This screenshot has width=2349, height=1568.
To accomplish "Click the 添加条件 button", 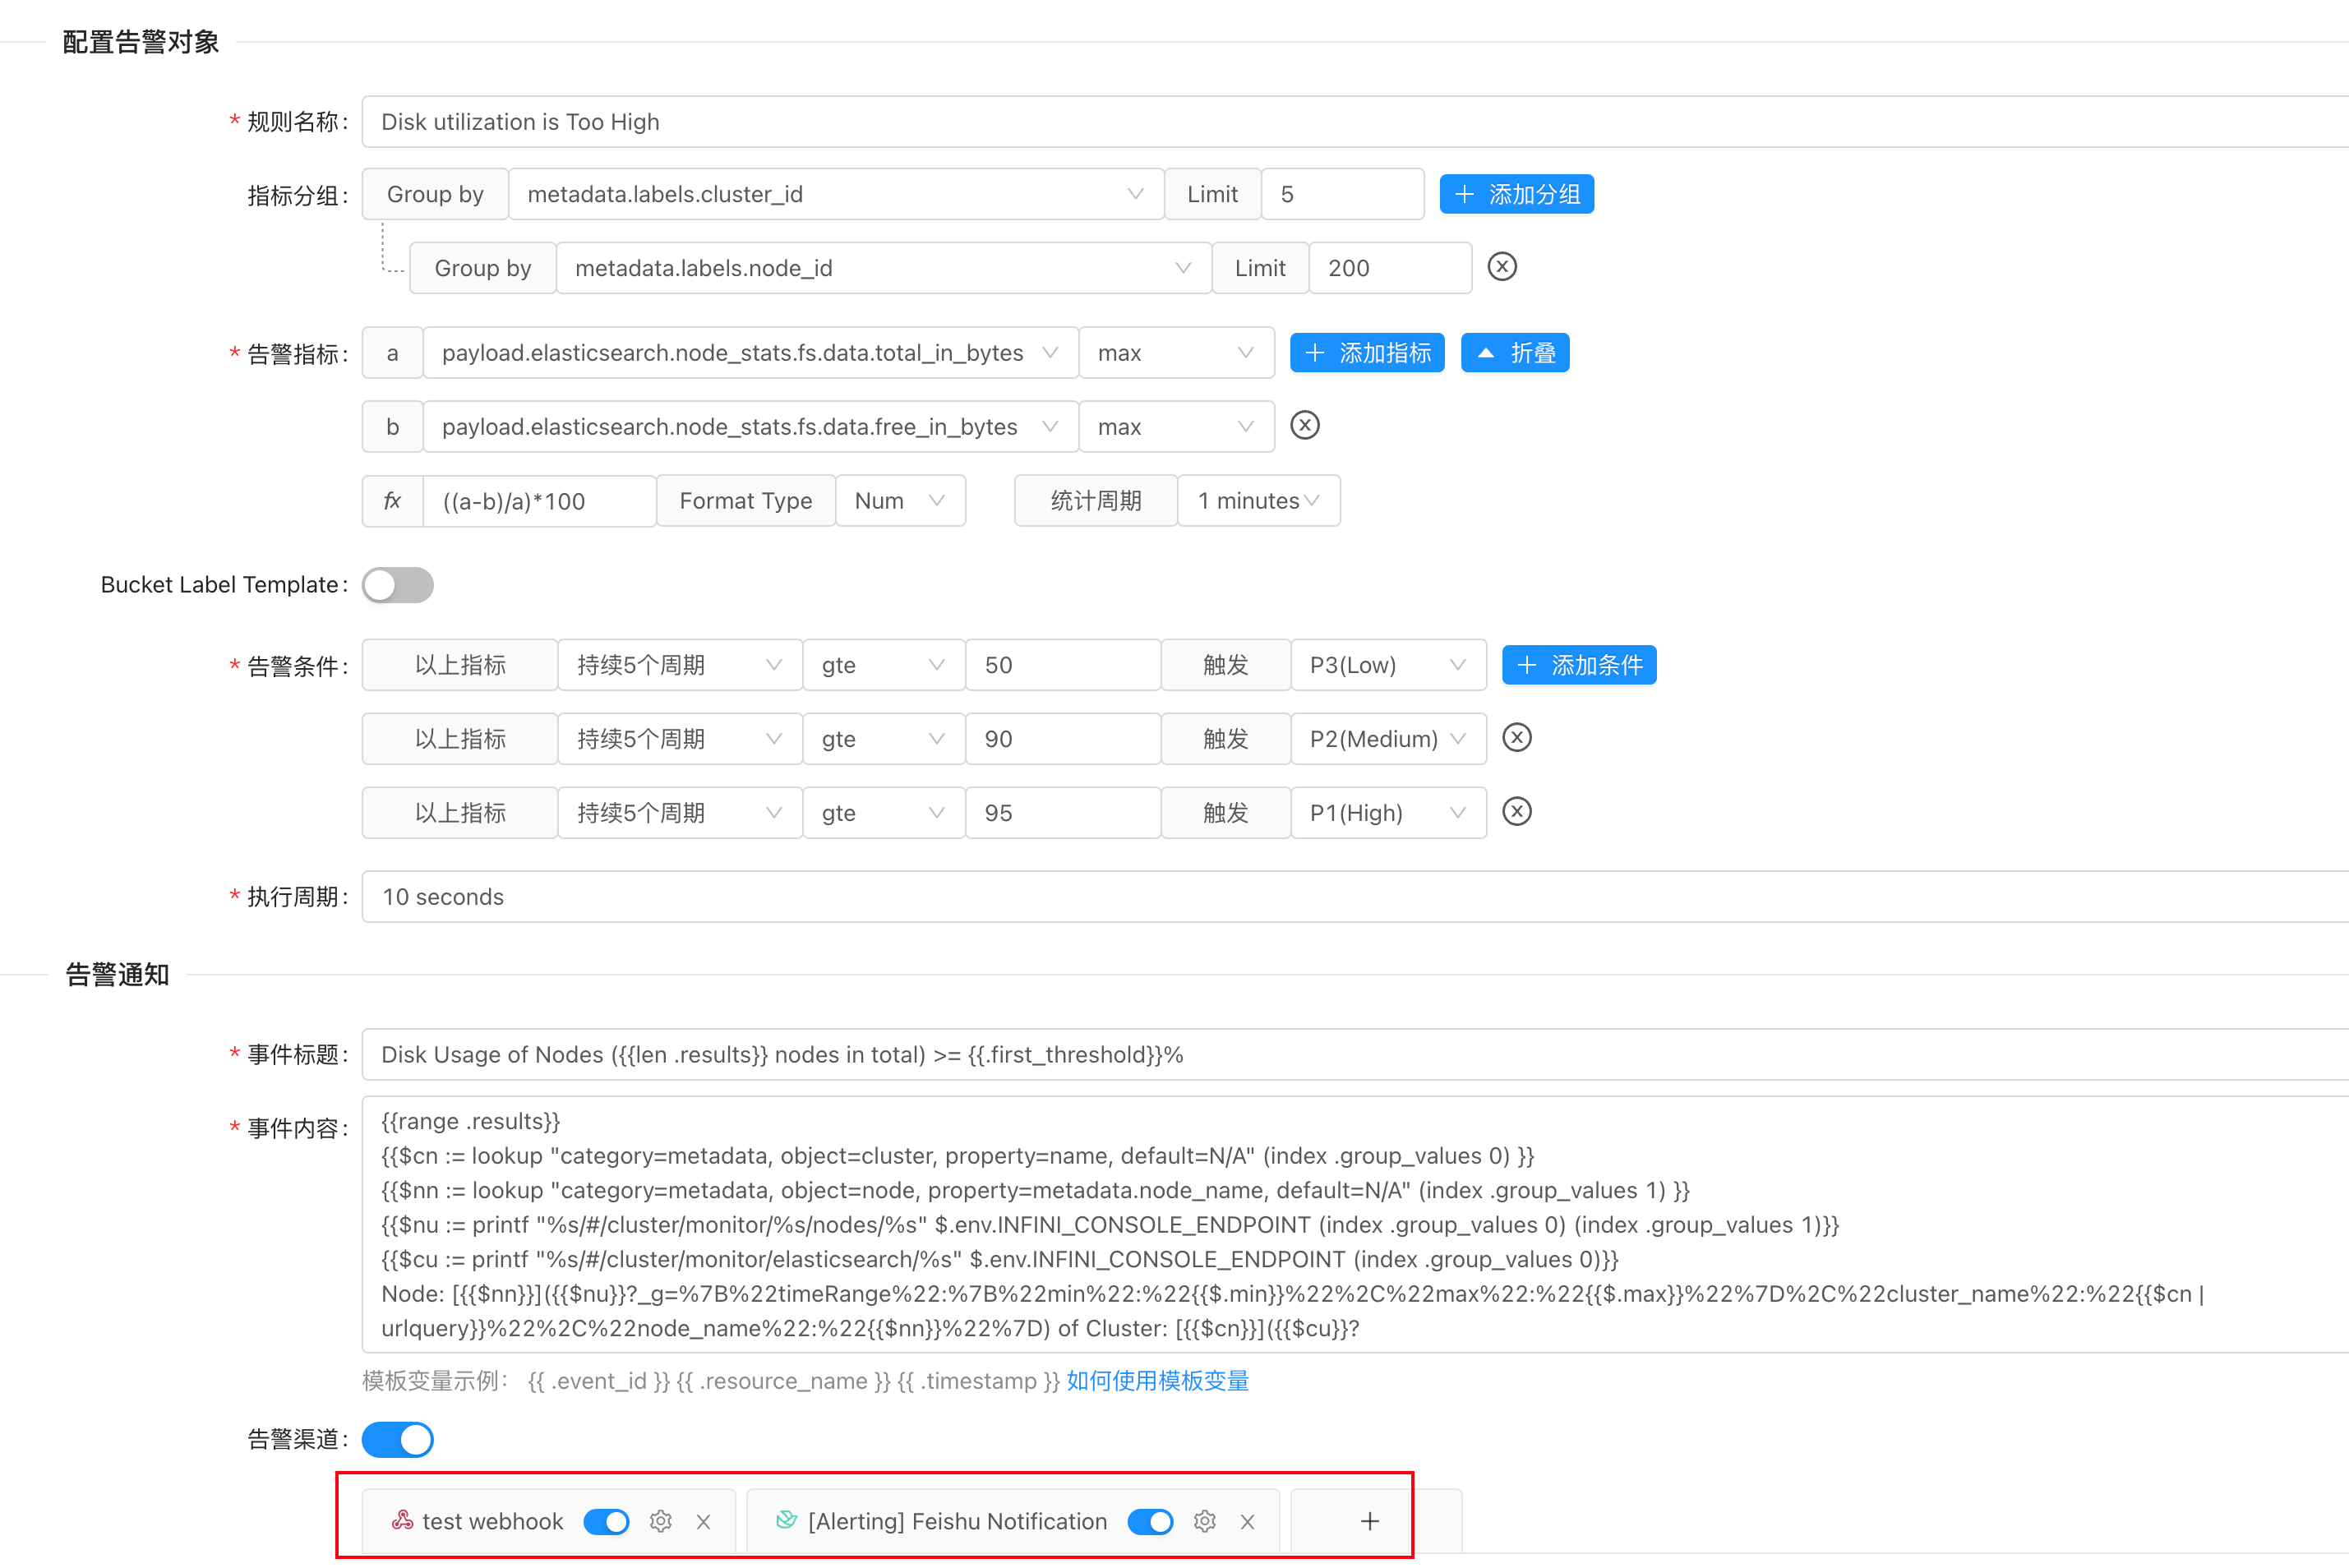I will click(1579, 665).
